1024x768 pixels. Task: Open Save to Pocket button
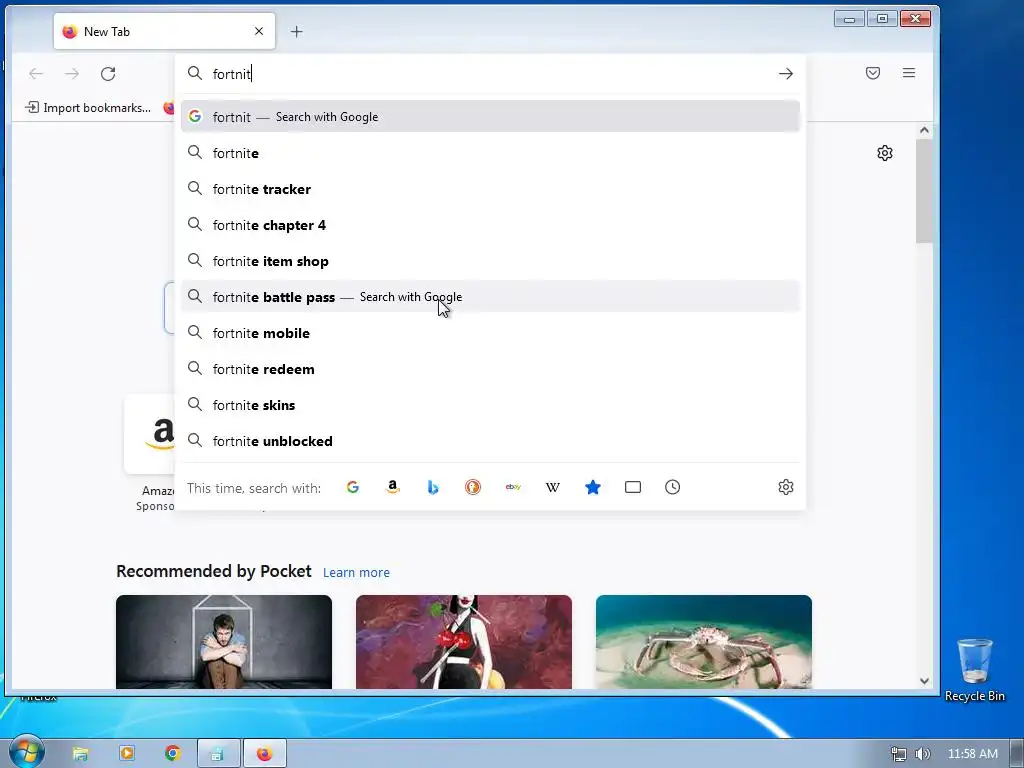click(872, 73)
